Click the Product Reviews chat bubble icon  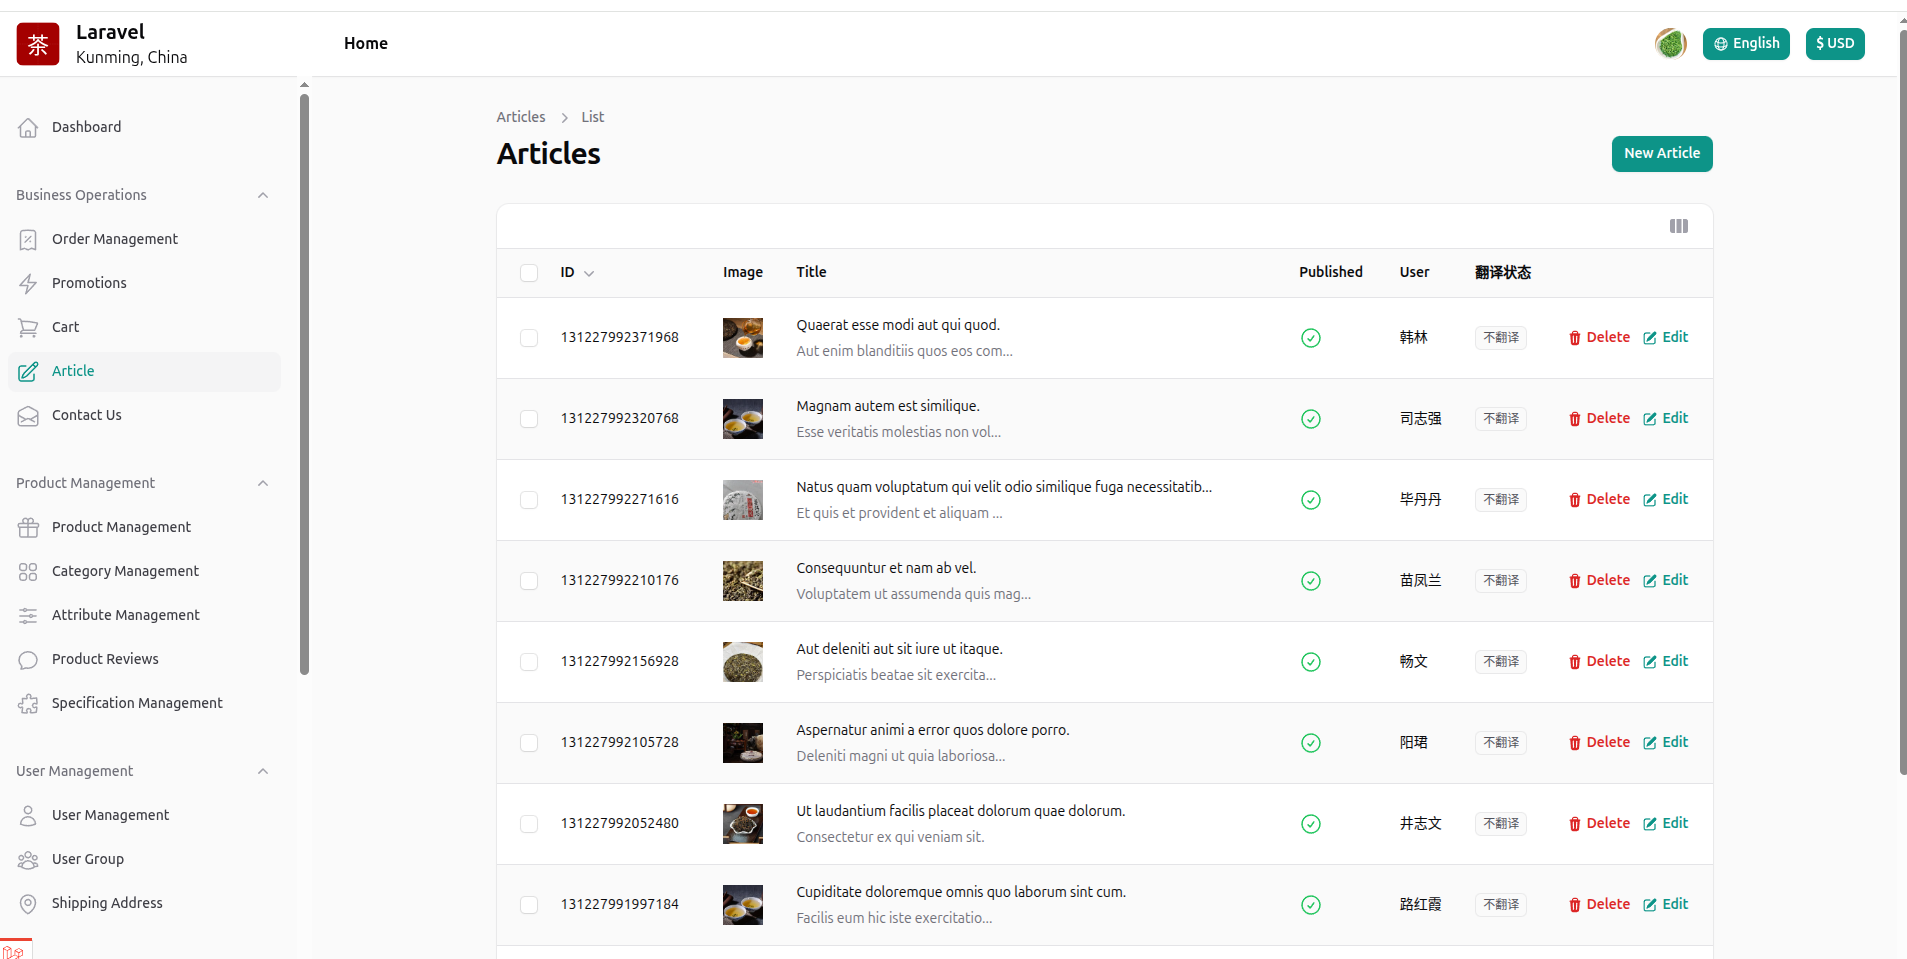click(x=28, y=660)
